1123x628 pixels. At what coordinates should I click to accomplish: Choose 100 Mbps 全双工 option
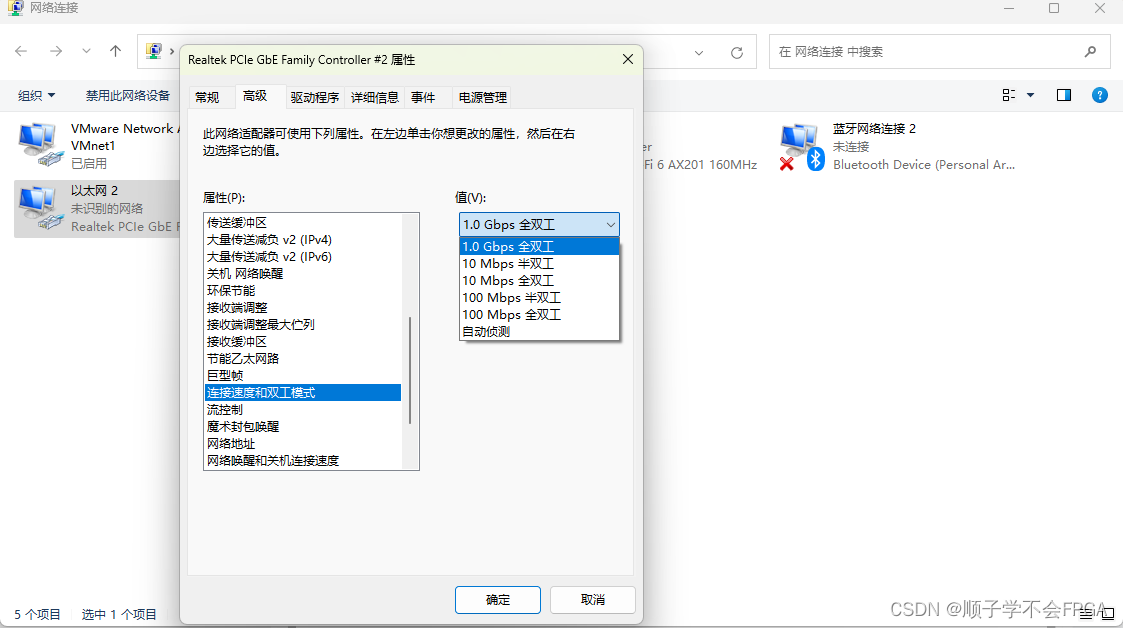[x=539, y=314]
